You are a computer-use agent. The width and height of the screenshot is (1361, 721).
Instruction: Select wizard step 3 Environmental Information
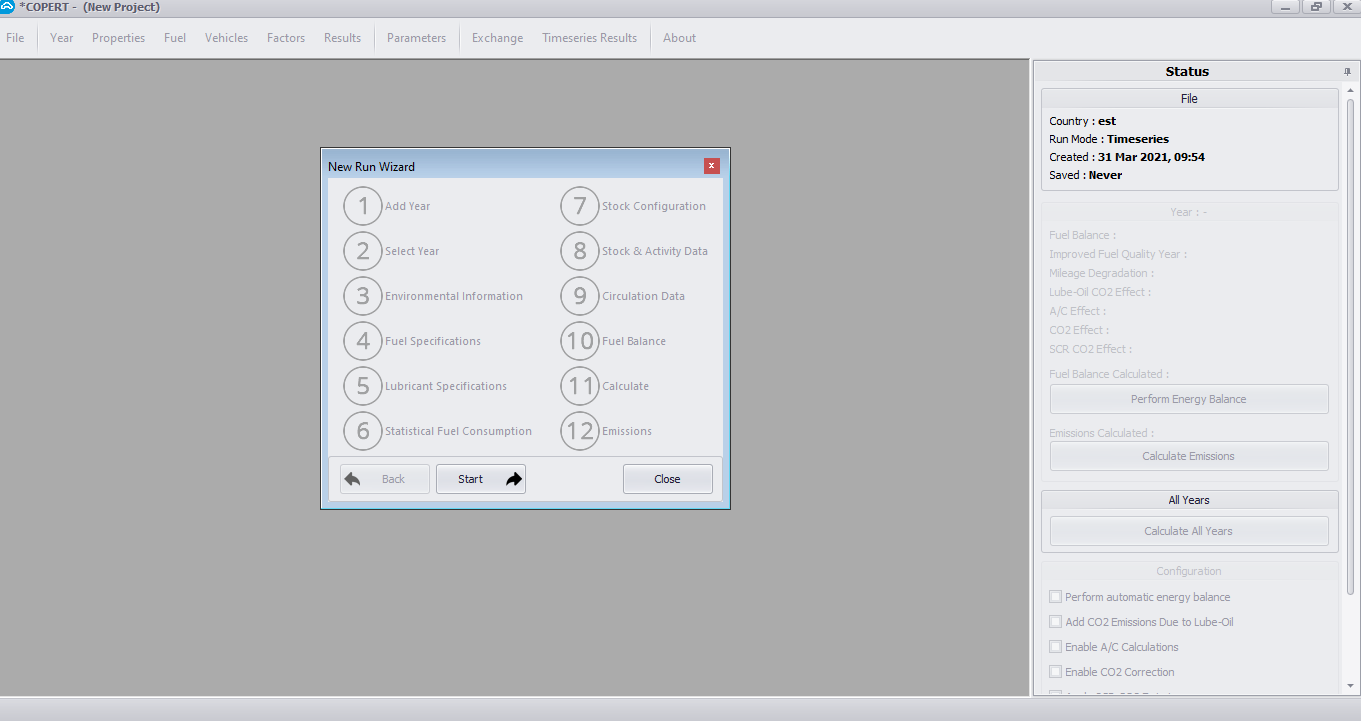(x=364, y=296)
